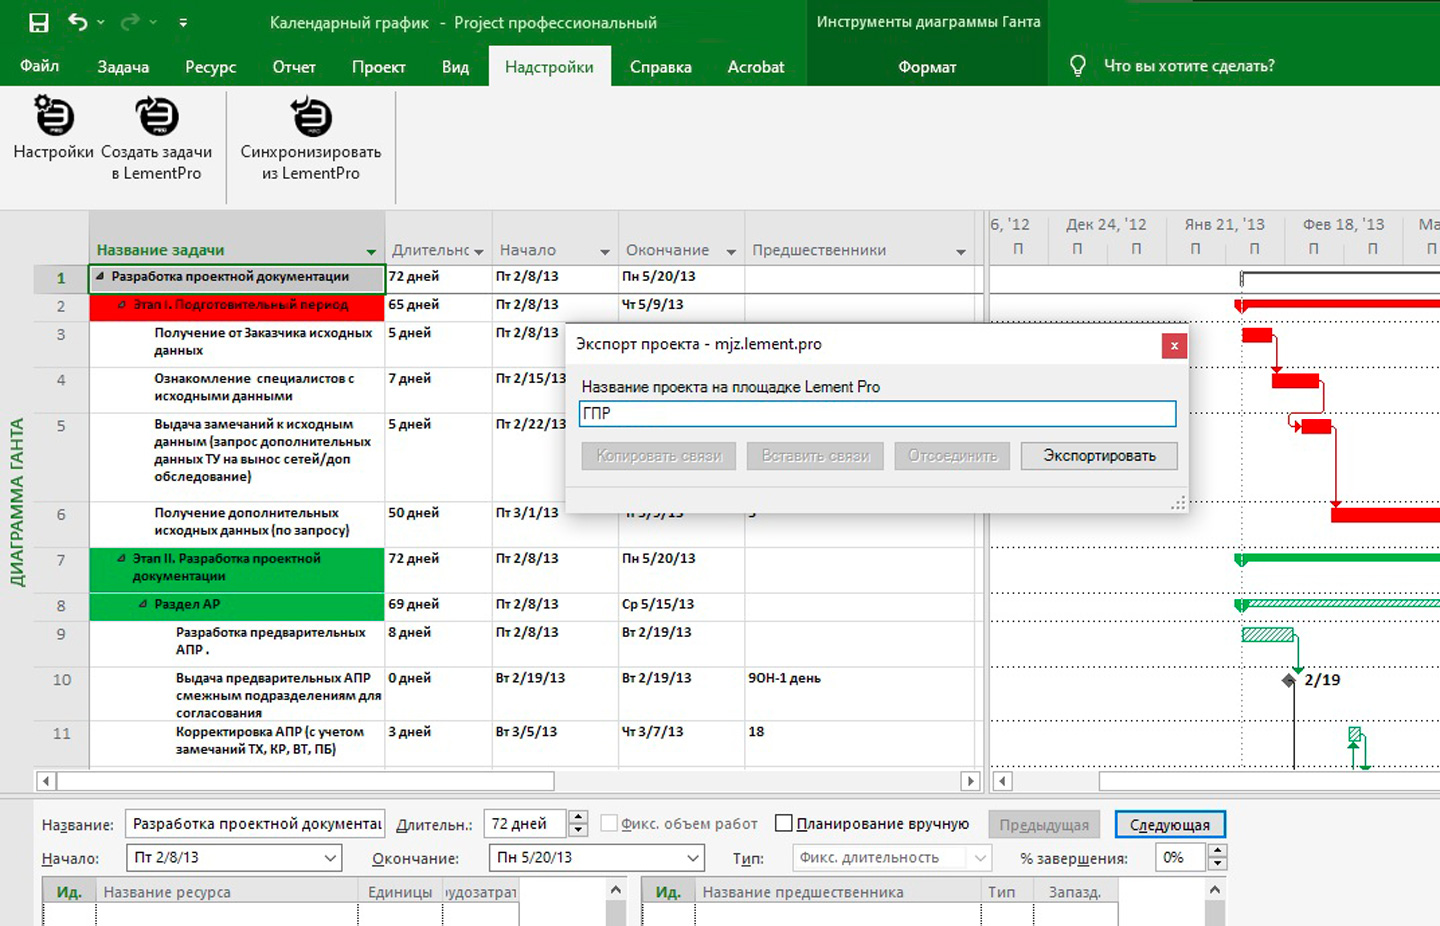Open quick access toolbar customization icon
Image resolution: width=1440 pixels, height=926 pixels.
(x=182, y=22)
